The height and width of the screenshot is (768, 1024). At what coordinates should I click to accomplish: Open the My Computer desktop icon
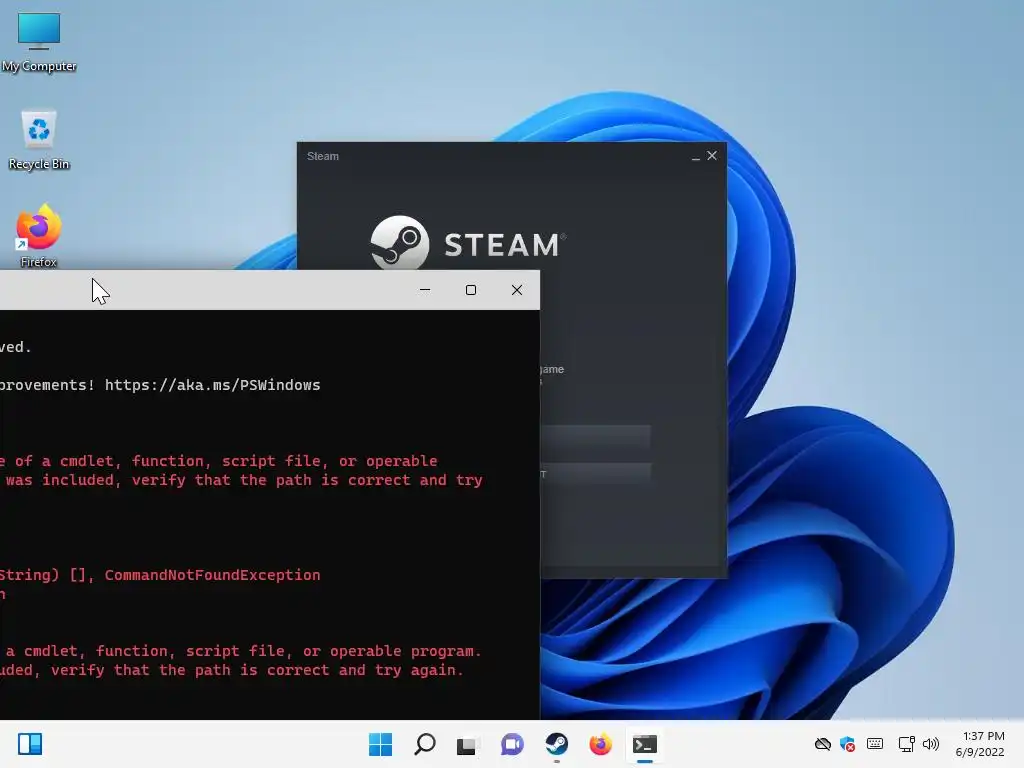point(39,41)
